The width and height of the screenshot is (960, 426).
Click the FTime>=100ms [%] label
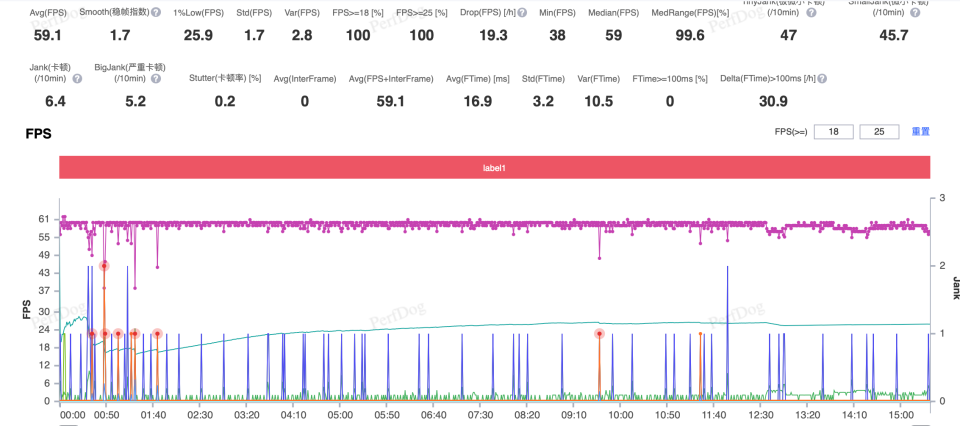point(670,79)
